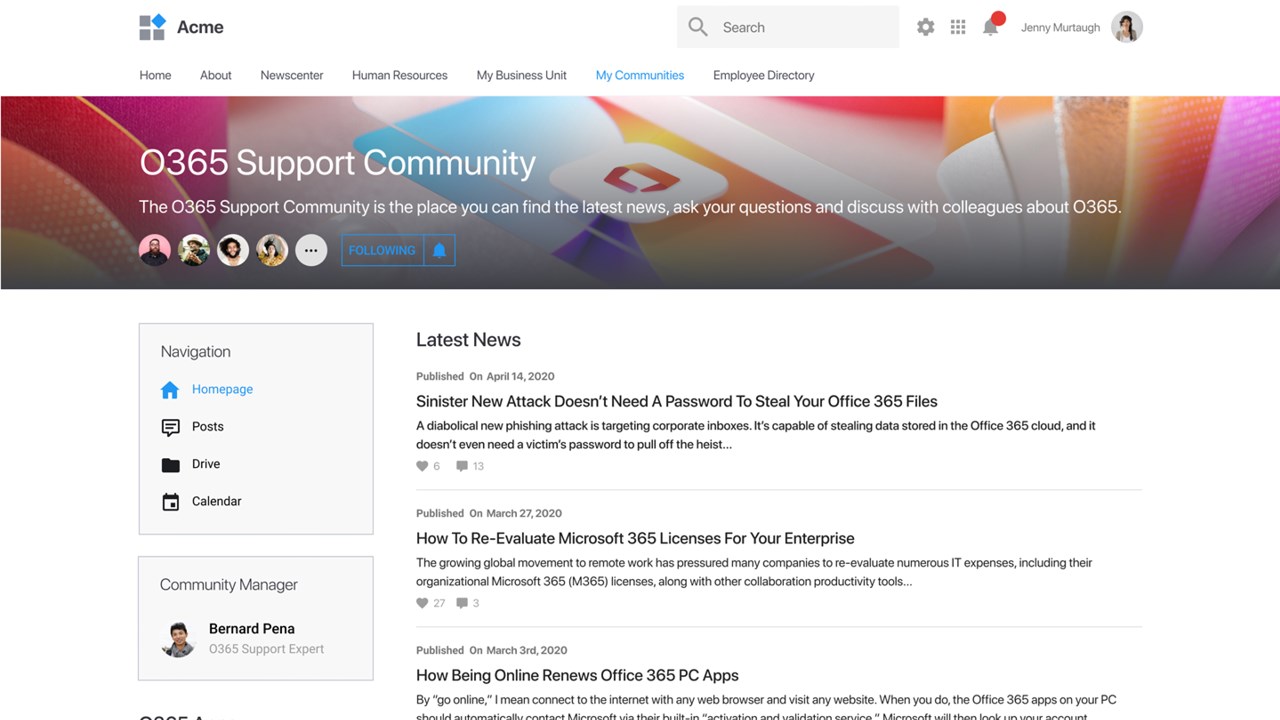Like the Re-Evaluate Microsoft 365 Licenses article
The image size is (1280, 720).
click(x=422, y=603)
